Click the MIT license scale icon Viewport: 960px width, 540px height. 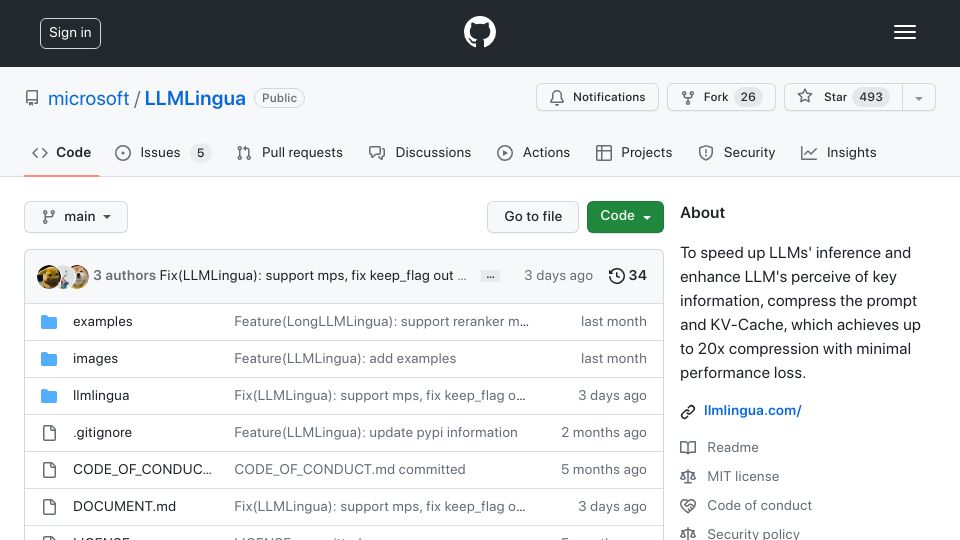688,476
